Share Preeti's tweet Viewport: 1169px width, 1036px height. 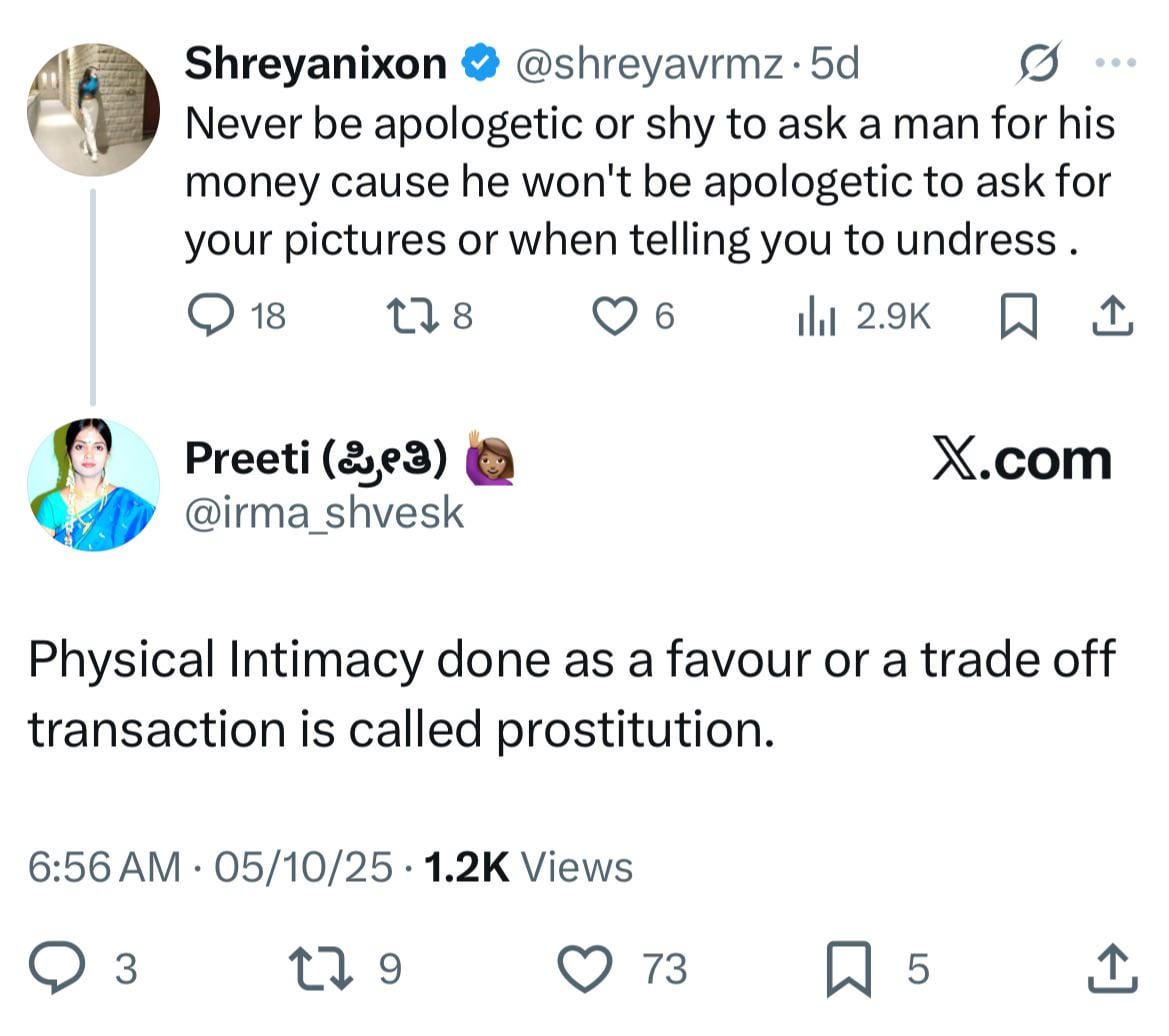pos(1111,968)
